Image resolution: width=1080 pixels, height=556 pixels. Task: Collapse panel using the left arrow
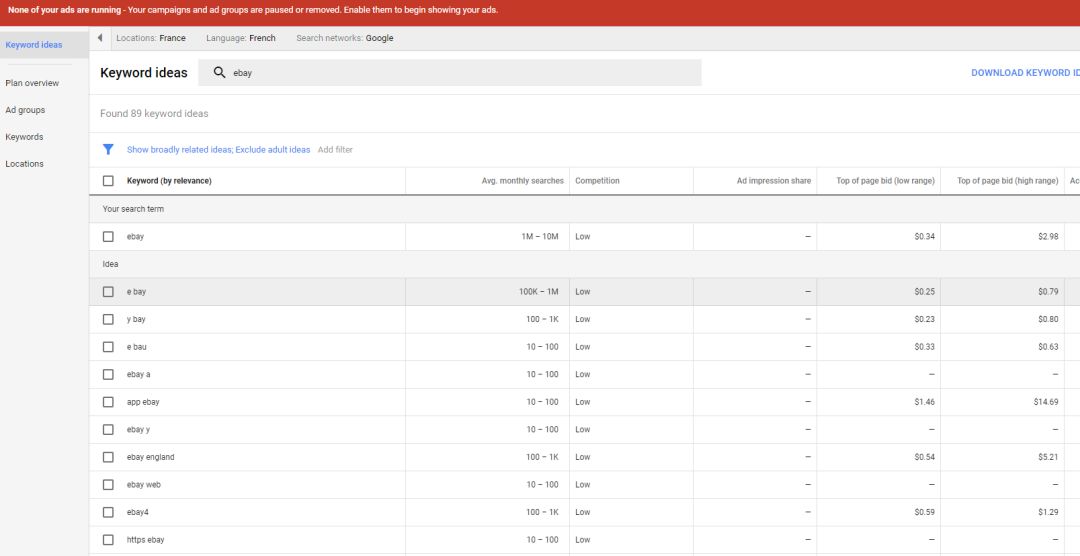tap(100, 38)
